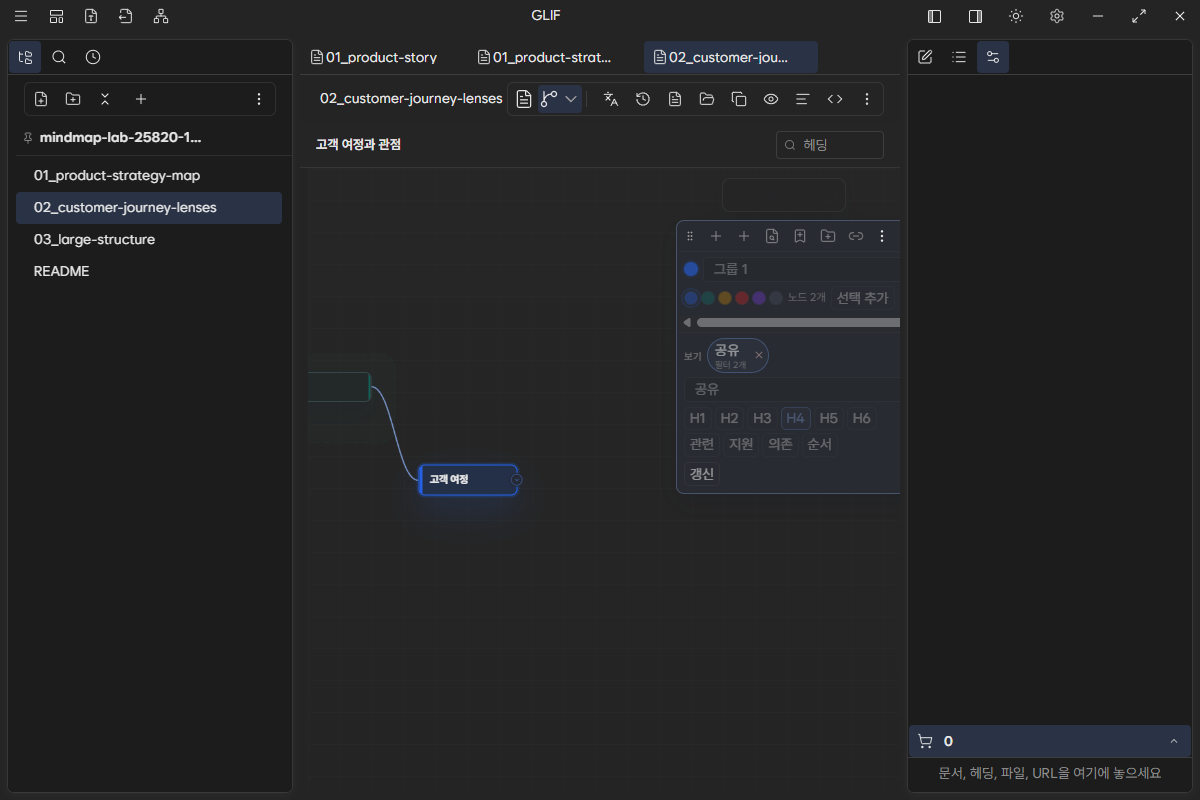The width and height of the screenshot is (1200, 800).
Task: Click the horizontal scrollbar left arrow
Action: [x=687, y=323]
